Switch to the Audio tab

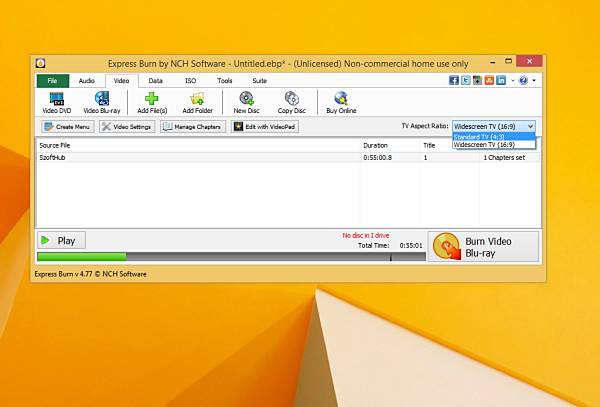point(86,81)
